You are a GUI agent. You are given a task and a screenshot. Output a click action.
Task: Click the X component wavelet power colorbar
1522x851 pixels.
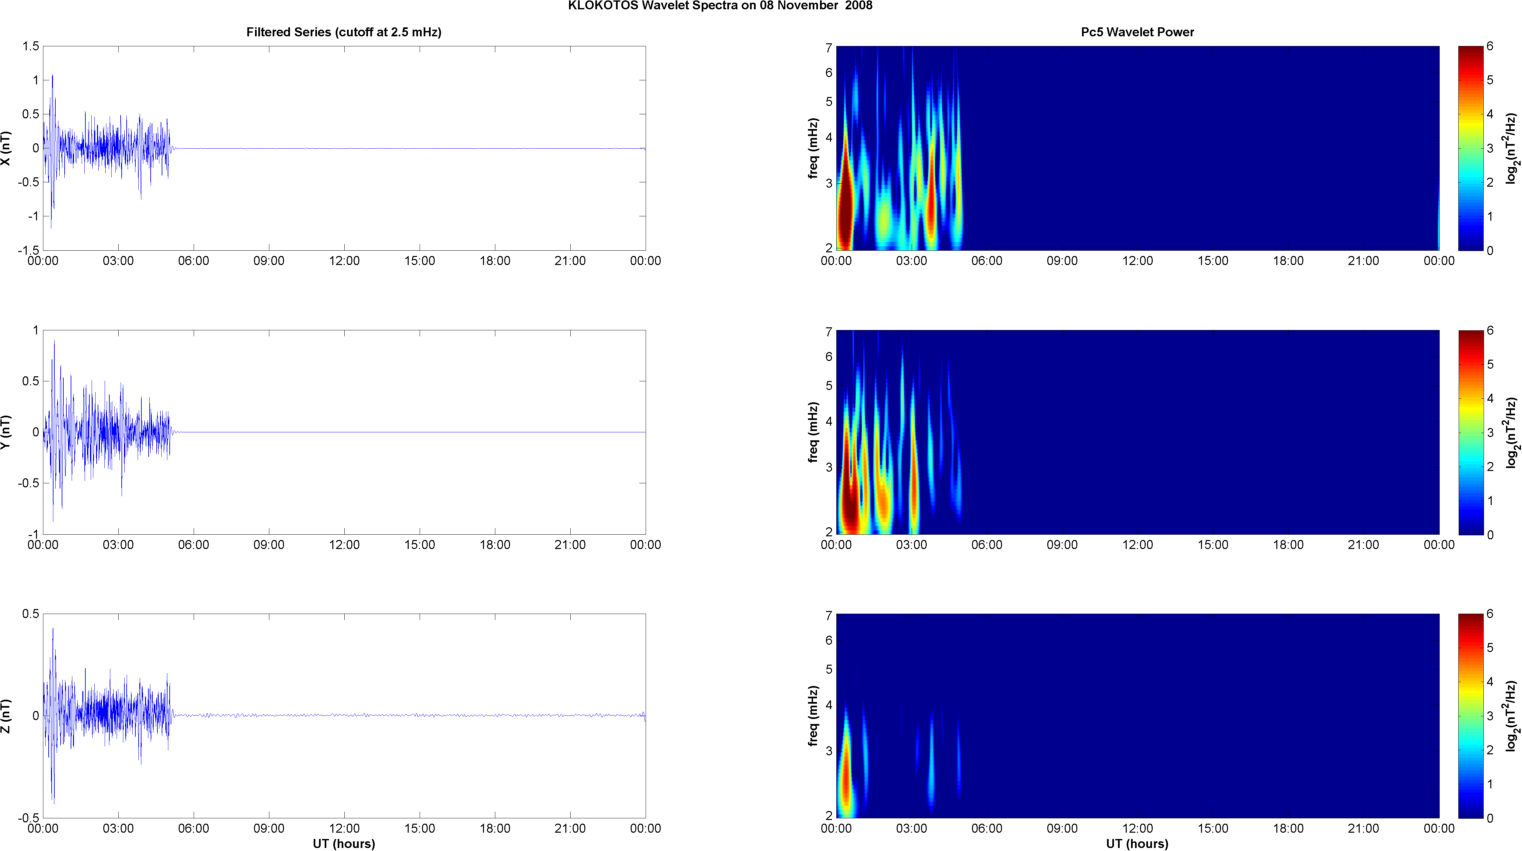(x=1470, y=148)
